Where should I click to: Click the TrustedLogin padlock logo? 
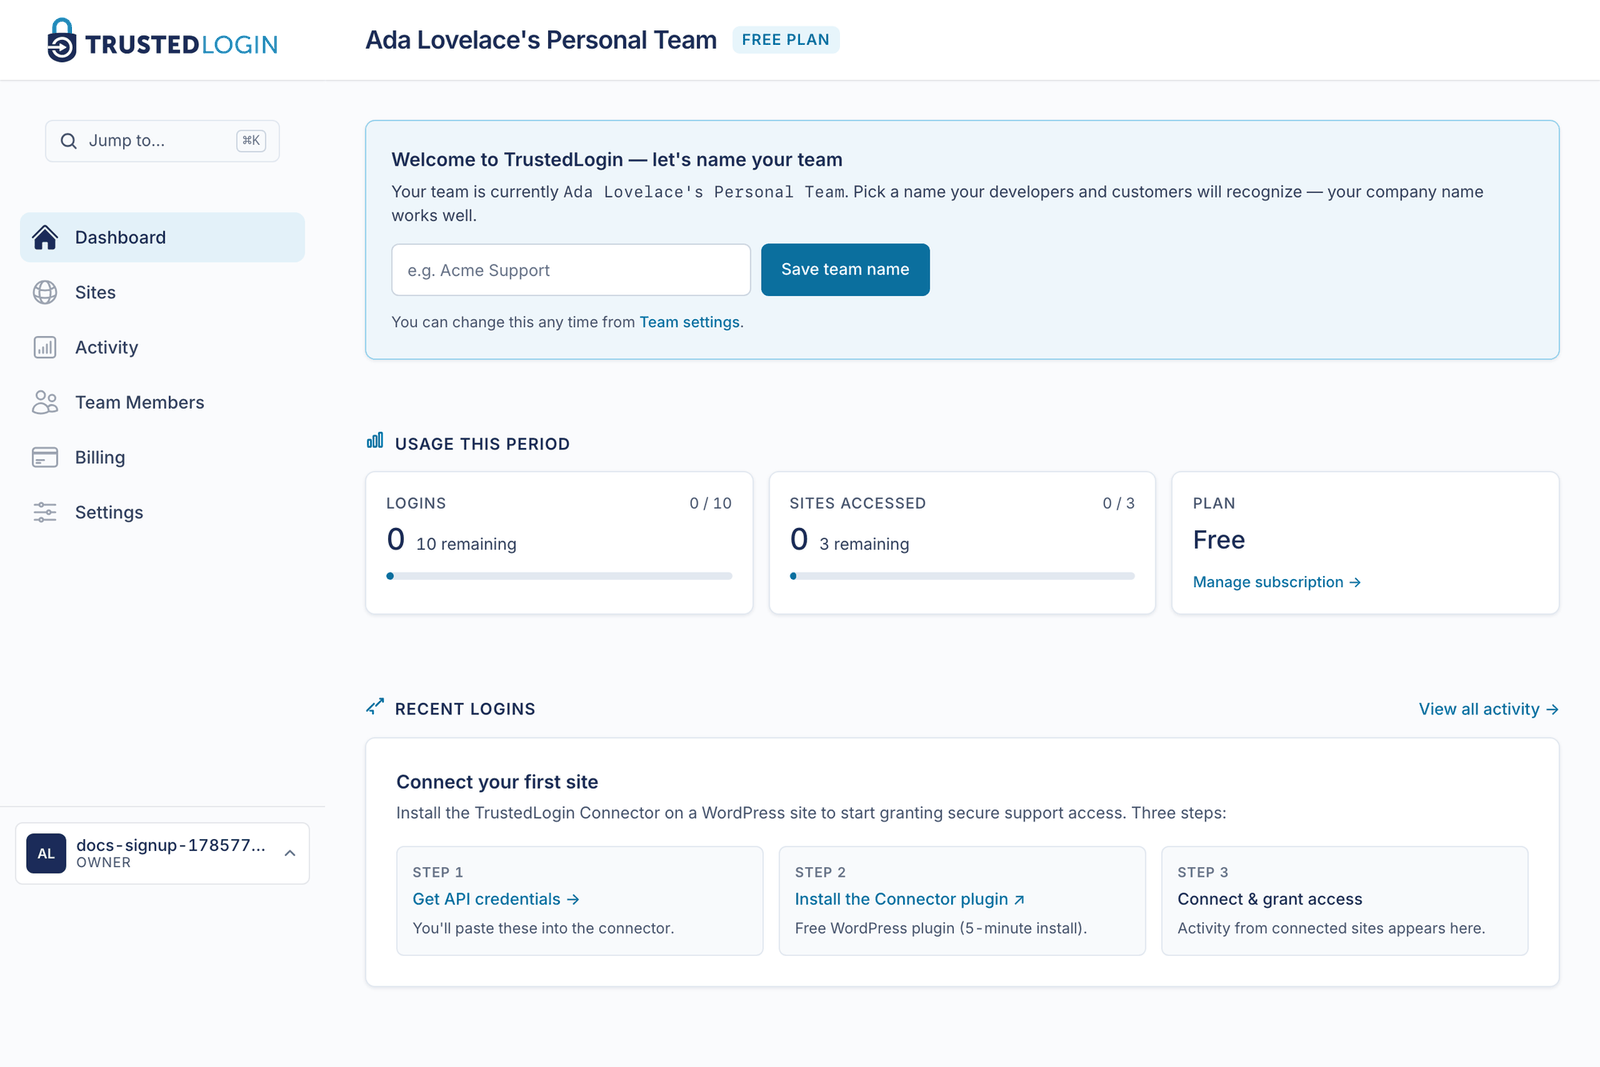pos(62,40)
